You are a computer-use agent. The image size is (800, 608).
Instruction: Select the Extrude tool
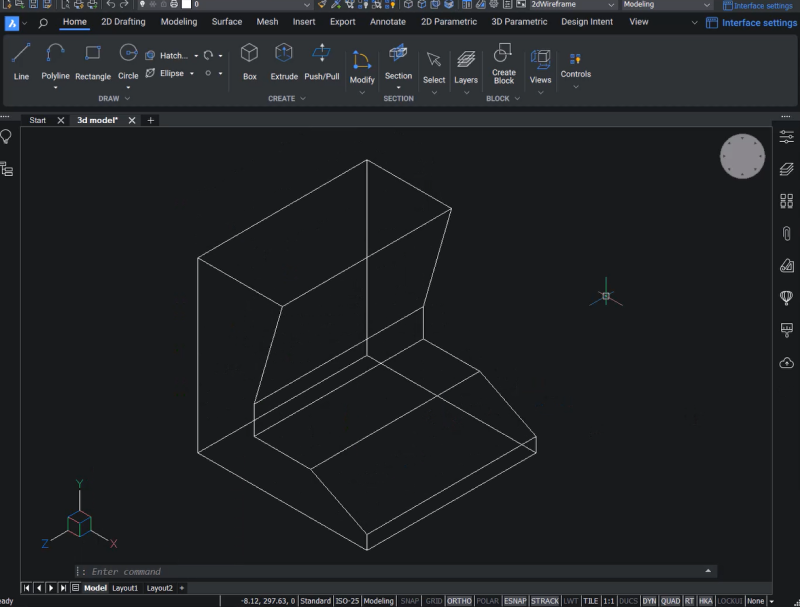284,62
